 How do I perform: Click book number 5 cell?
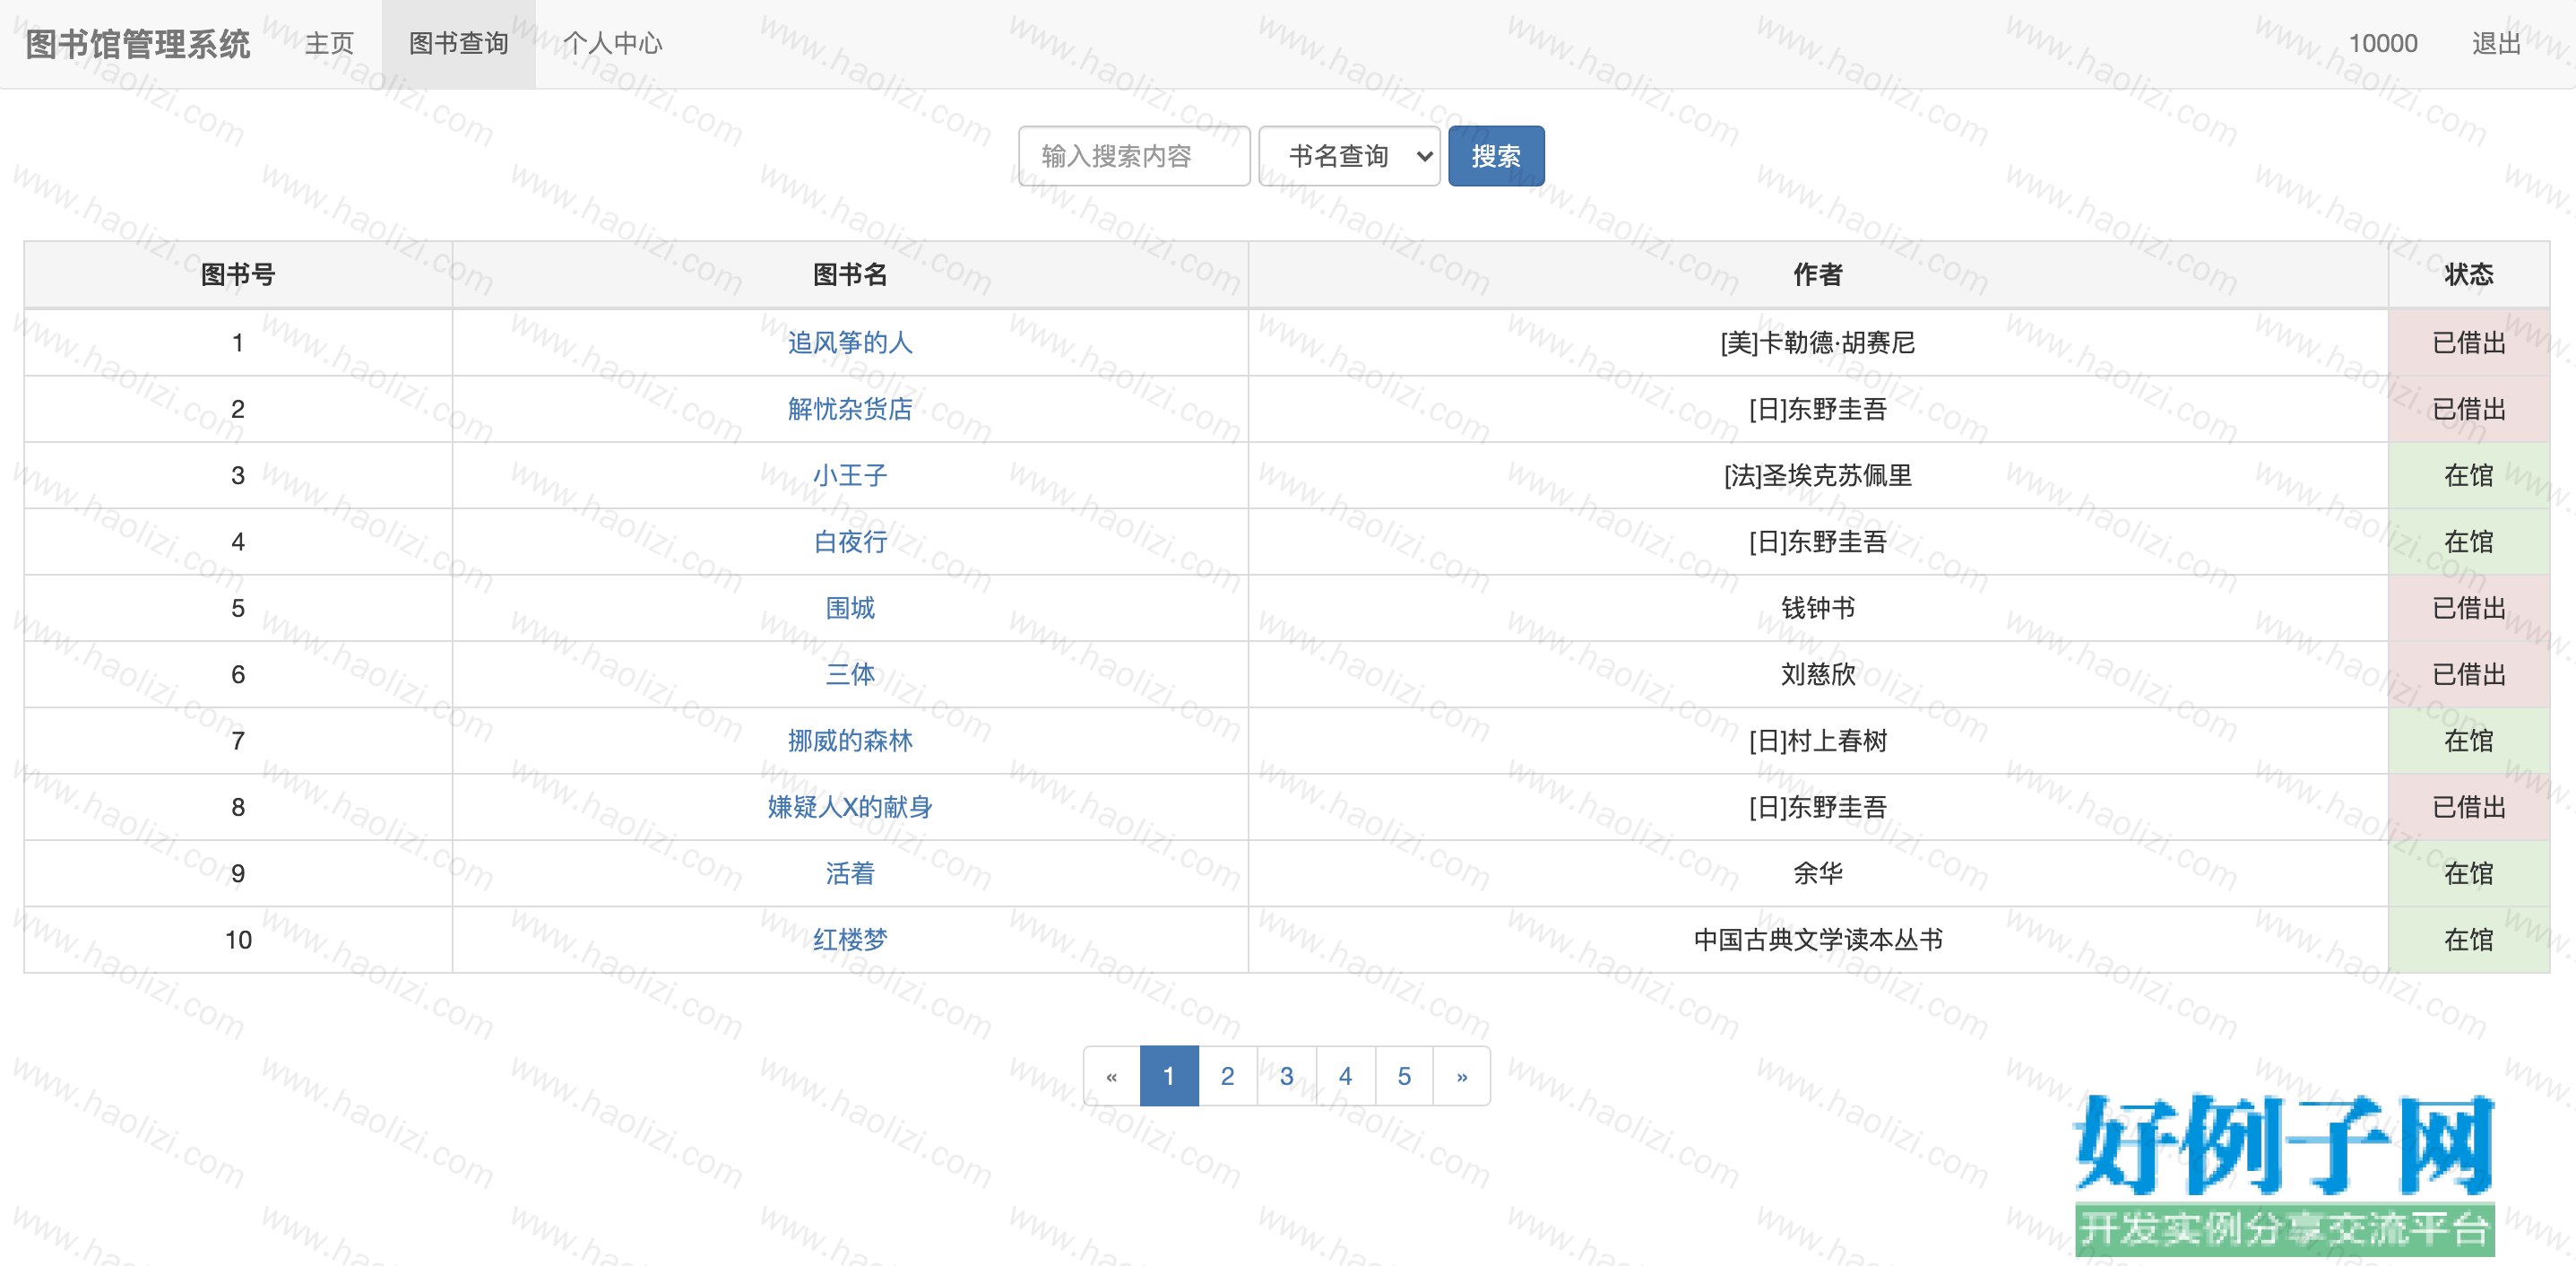pos(238,608)
